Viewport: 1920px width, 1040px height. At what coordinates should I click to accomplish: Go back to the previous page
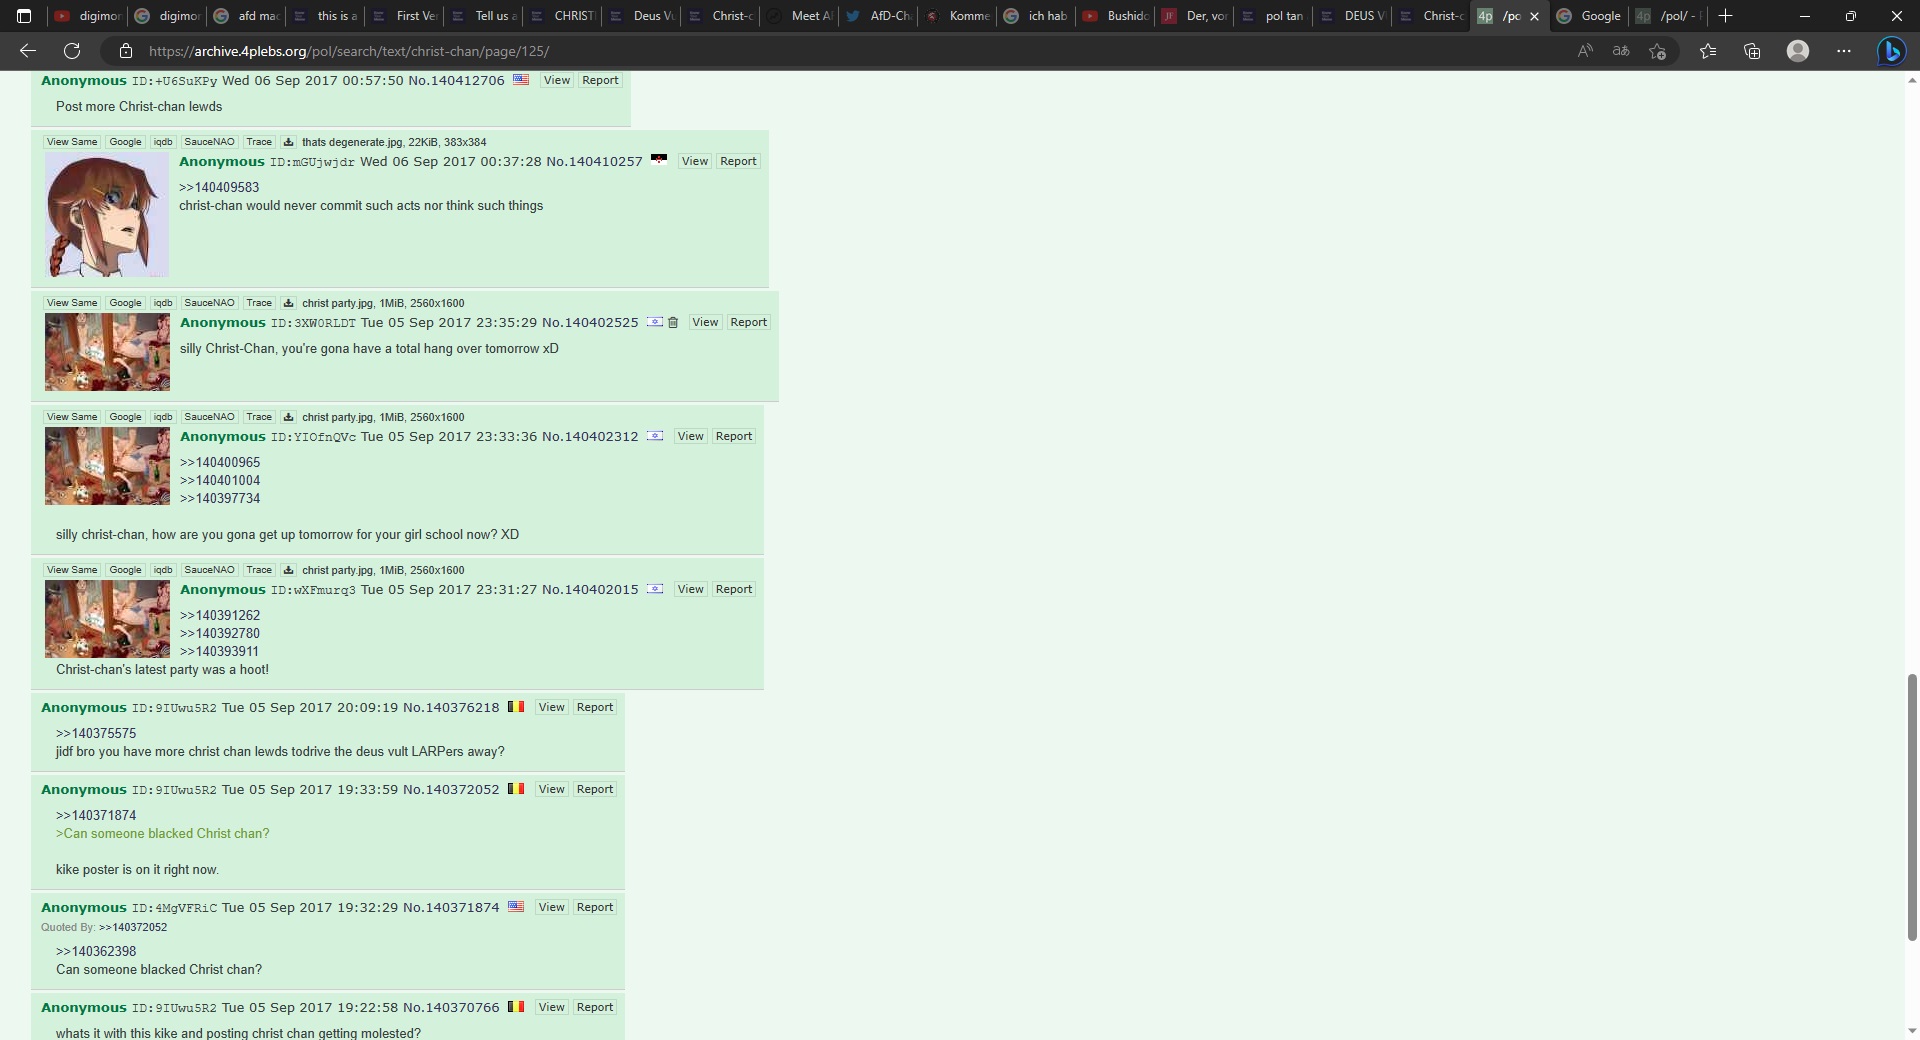(28, 51)
